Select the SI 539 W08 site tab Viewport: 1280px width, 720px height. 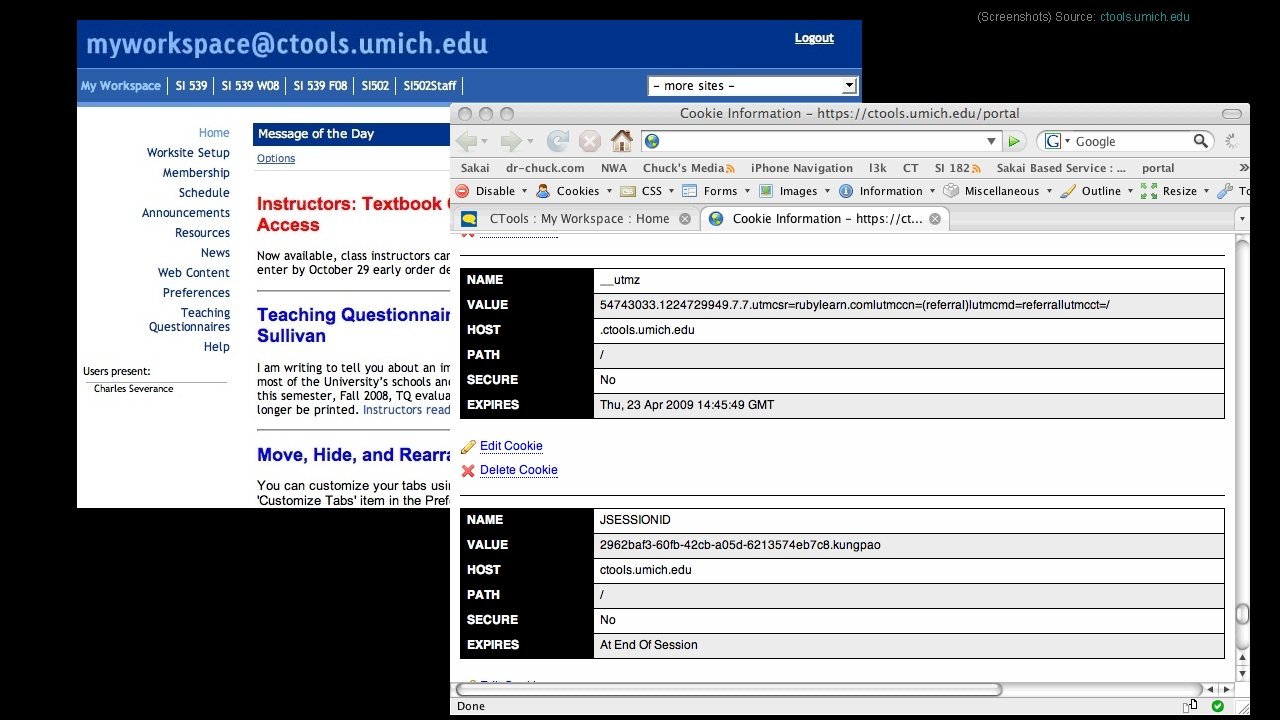pyautogui.click(x=250, y=86)
